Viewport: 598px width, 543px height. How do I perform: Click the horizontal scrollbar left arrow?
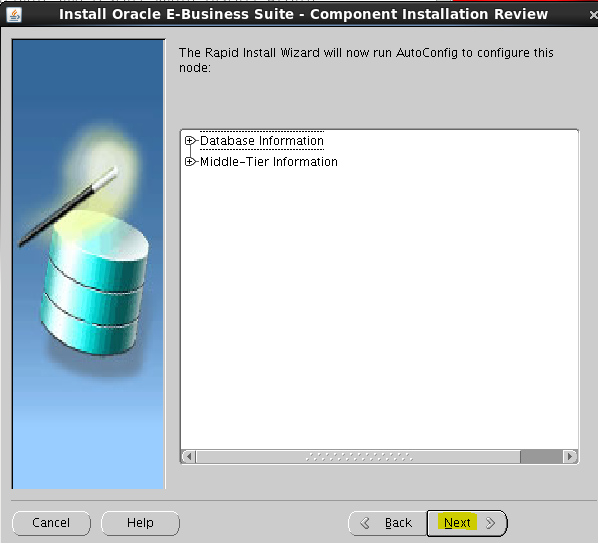[x=189, y=456]
